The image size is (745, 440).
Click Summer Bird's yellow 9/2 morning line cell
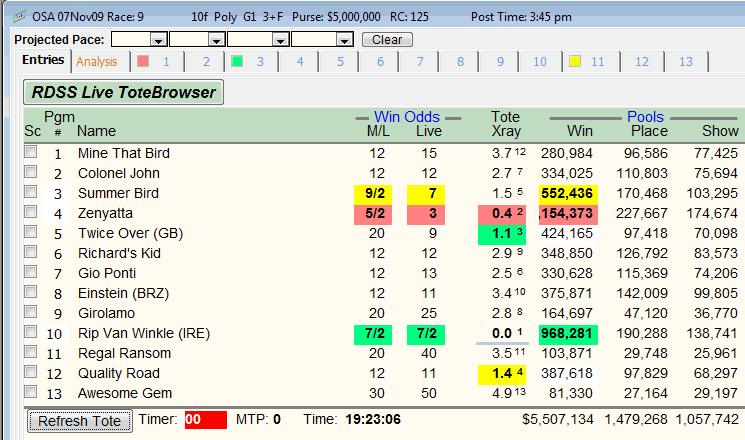point(373,194)
